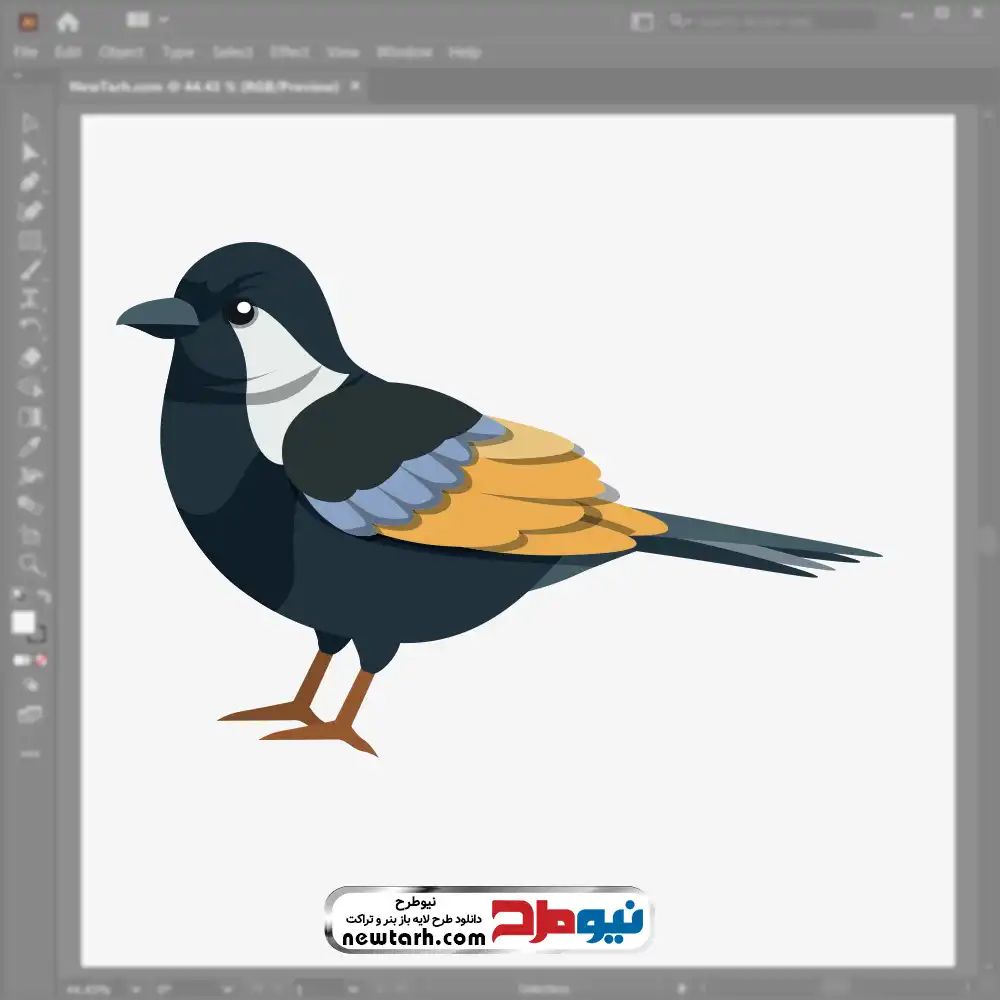This screenshot has height=1000, width=1000.
Task: Click the search field in top bar
Action: (770, 21)
